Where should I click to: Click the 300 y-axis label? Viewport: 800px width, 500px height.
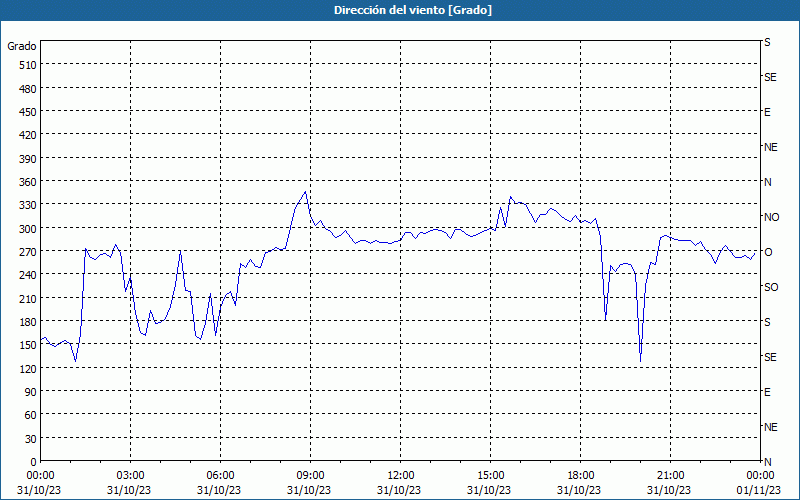[x=28, y=229]
